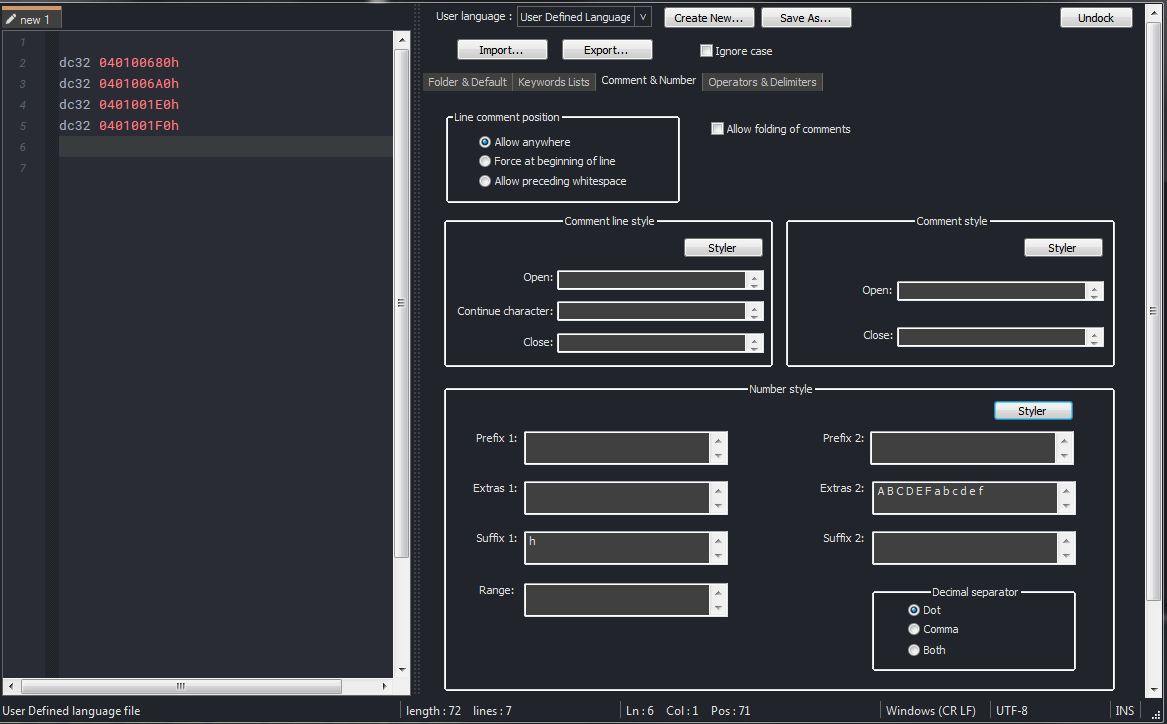Viewport: 1167px width, 724px height.
Task: Click the Range input field
Action: [617, 600]
